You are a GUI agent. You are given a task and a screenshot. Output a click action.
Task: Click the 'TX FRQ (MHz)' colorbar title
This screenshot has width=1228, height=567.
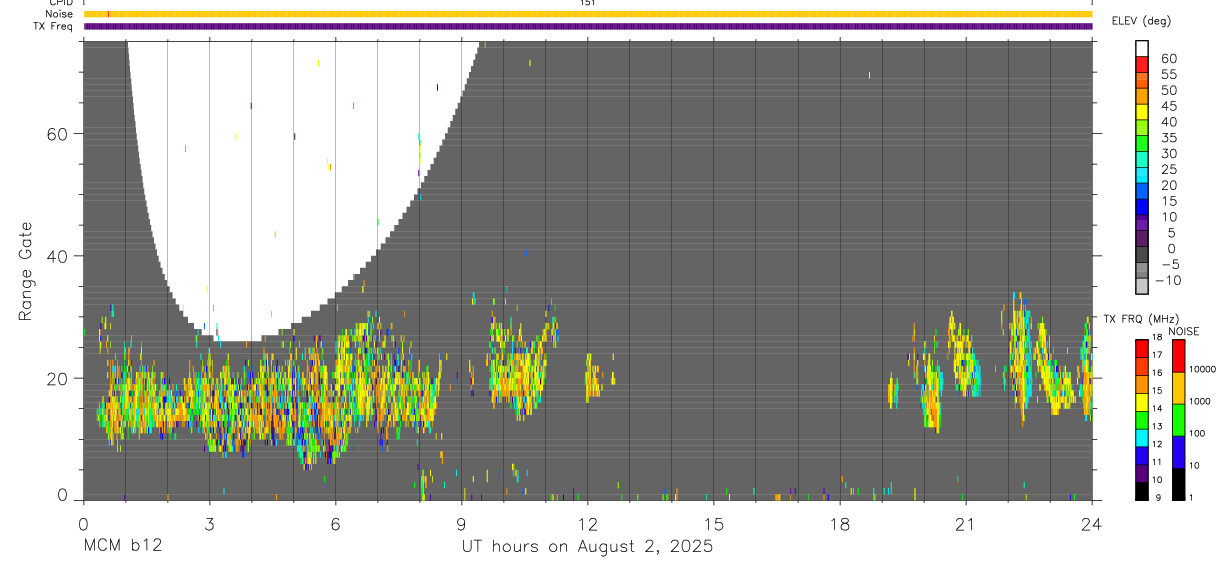(x=1140, y=319)
